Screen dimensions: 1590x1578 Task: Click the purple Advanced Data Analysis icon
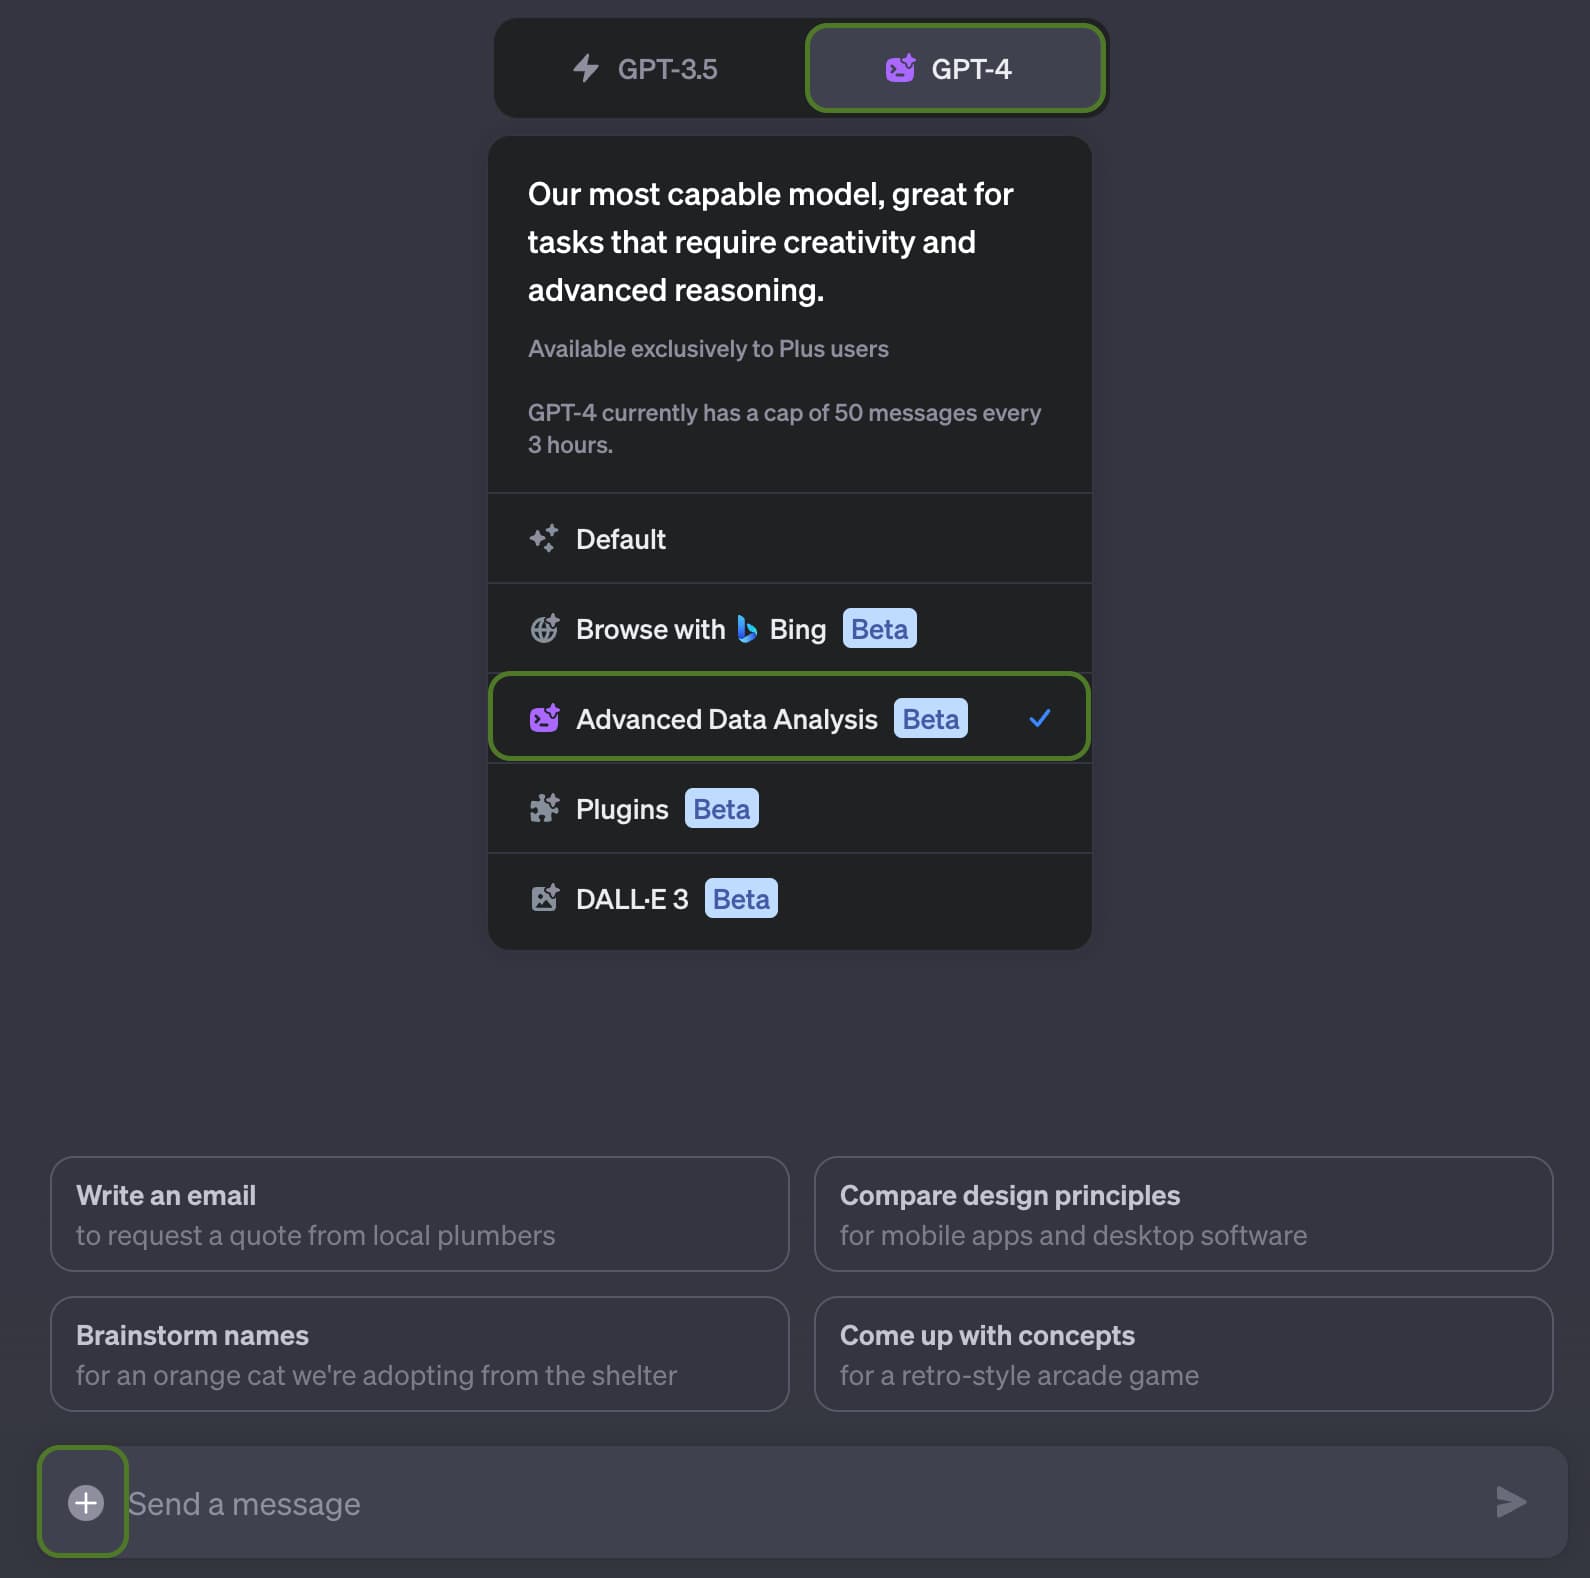[x=544, y=718]
